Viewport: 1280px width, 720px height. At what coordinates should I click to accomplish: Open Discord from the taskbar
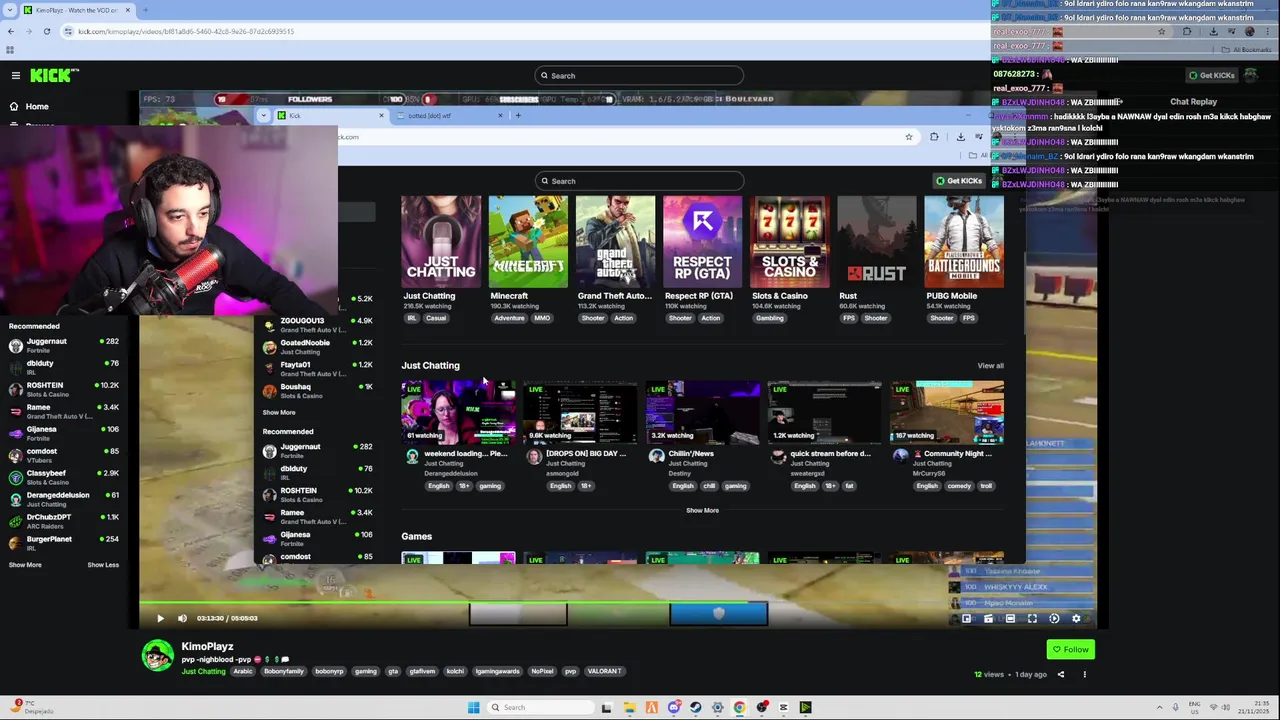(x=674, y=707)
